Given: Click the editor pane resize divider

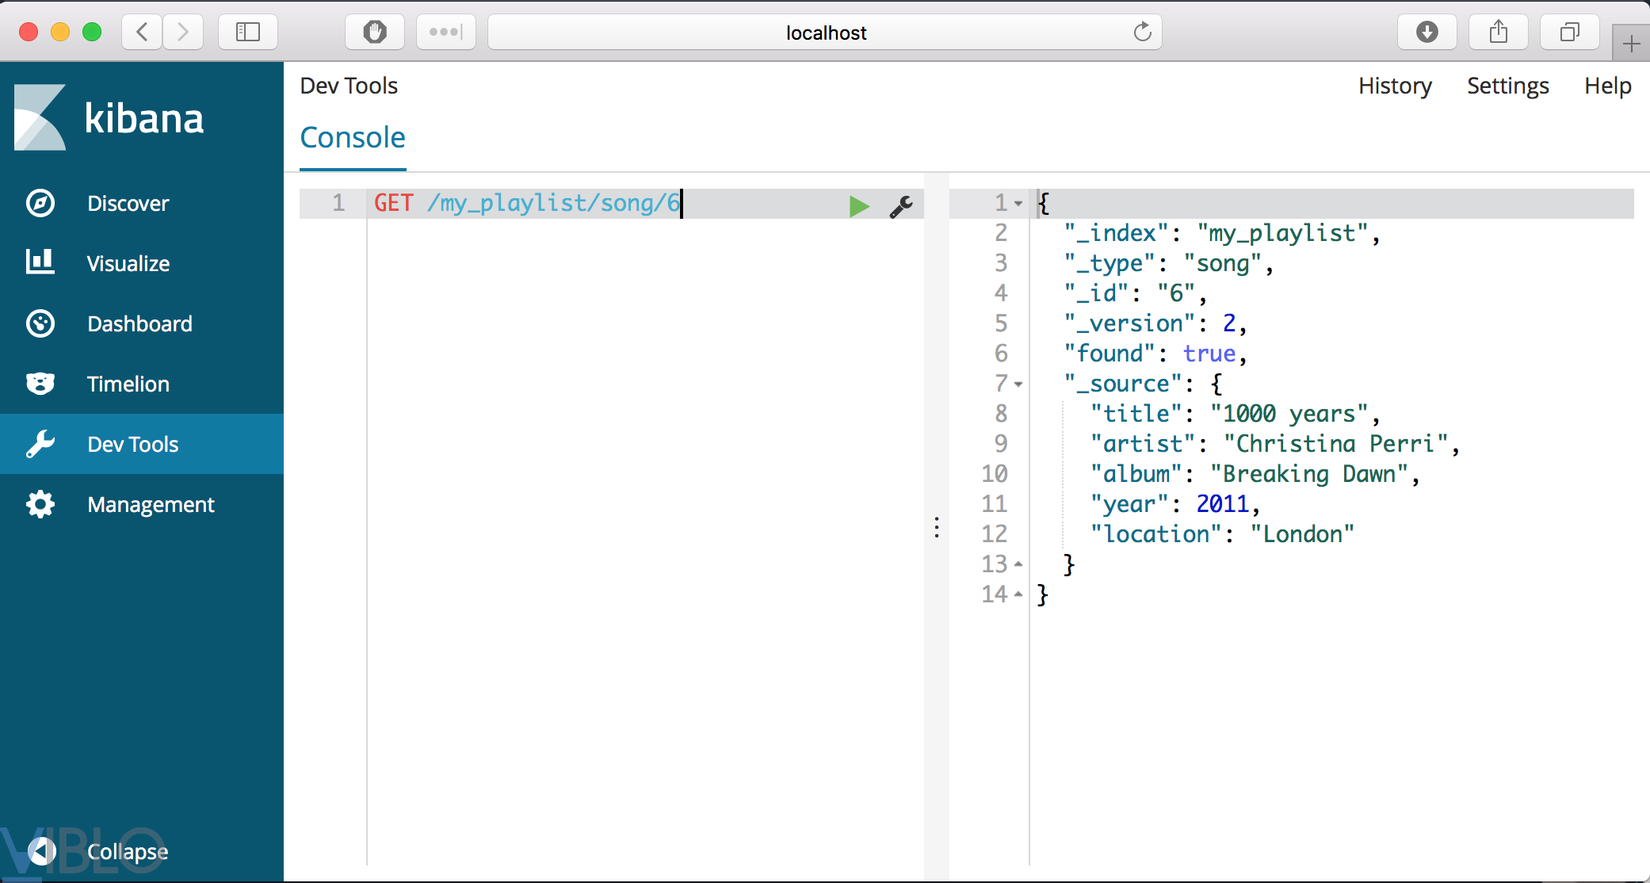Looking at the screenshot, I should (936, 527).
